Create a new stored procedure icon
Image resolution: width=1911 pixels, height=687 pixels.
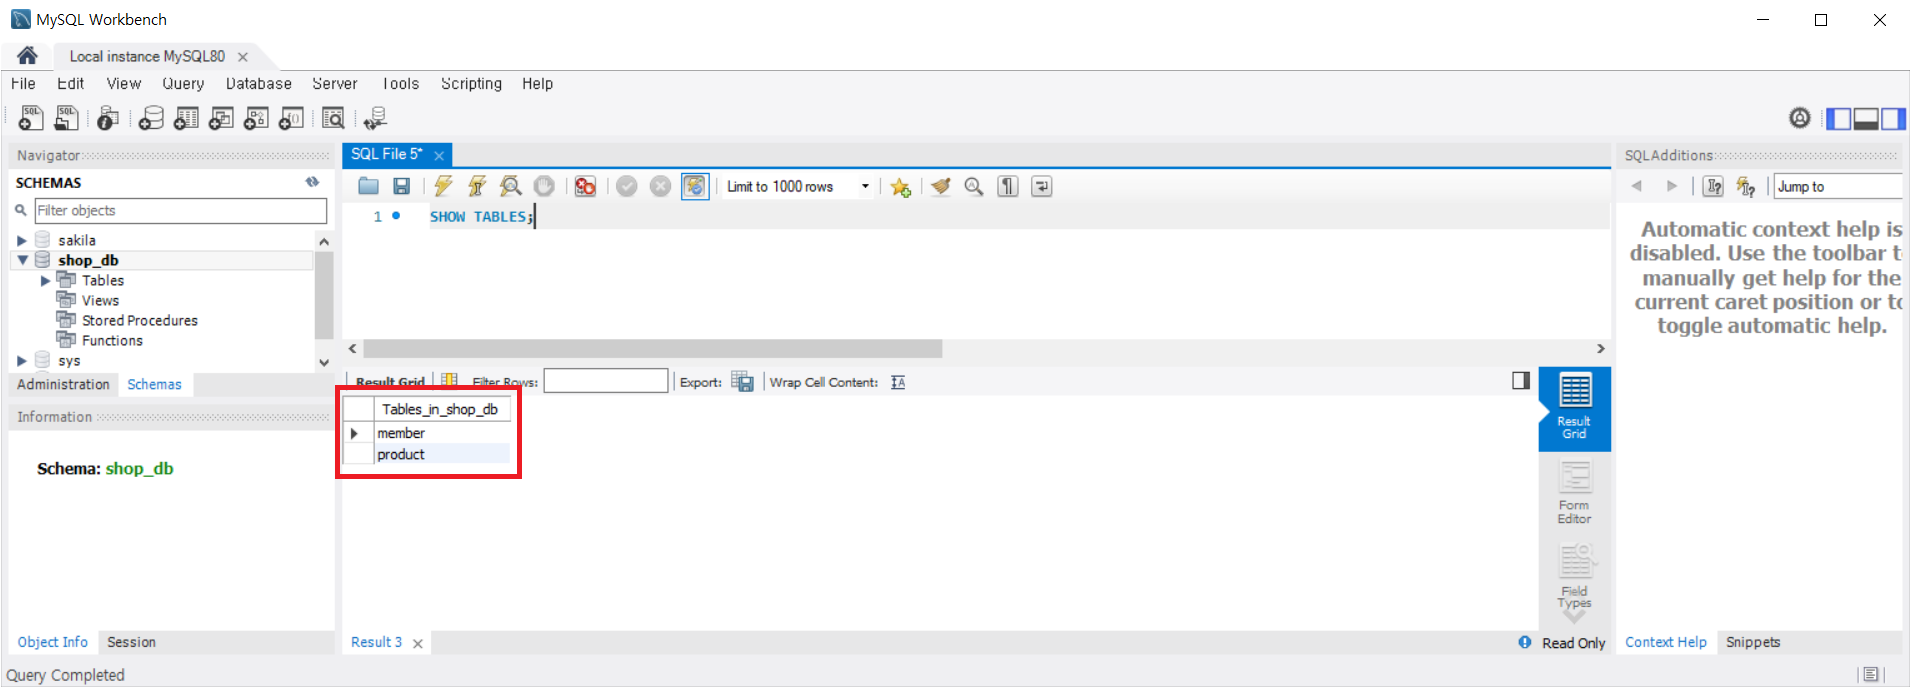[256, 118]
